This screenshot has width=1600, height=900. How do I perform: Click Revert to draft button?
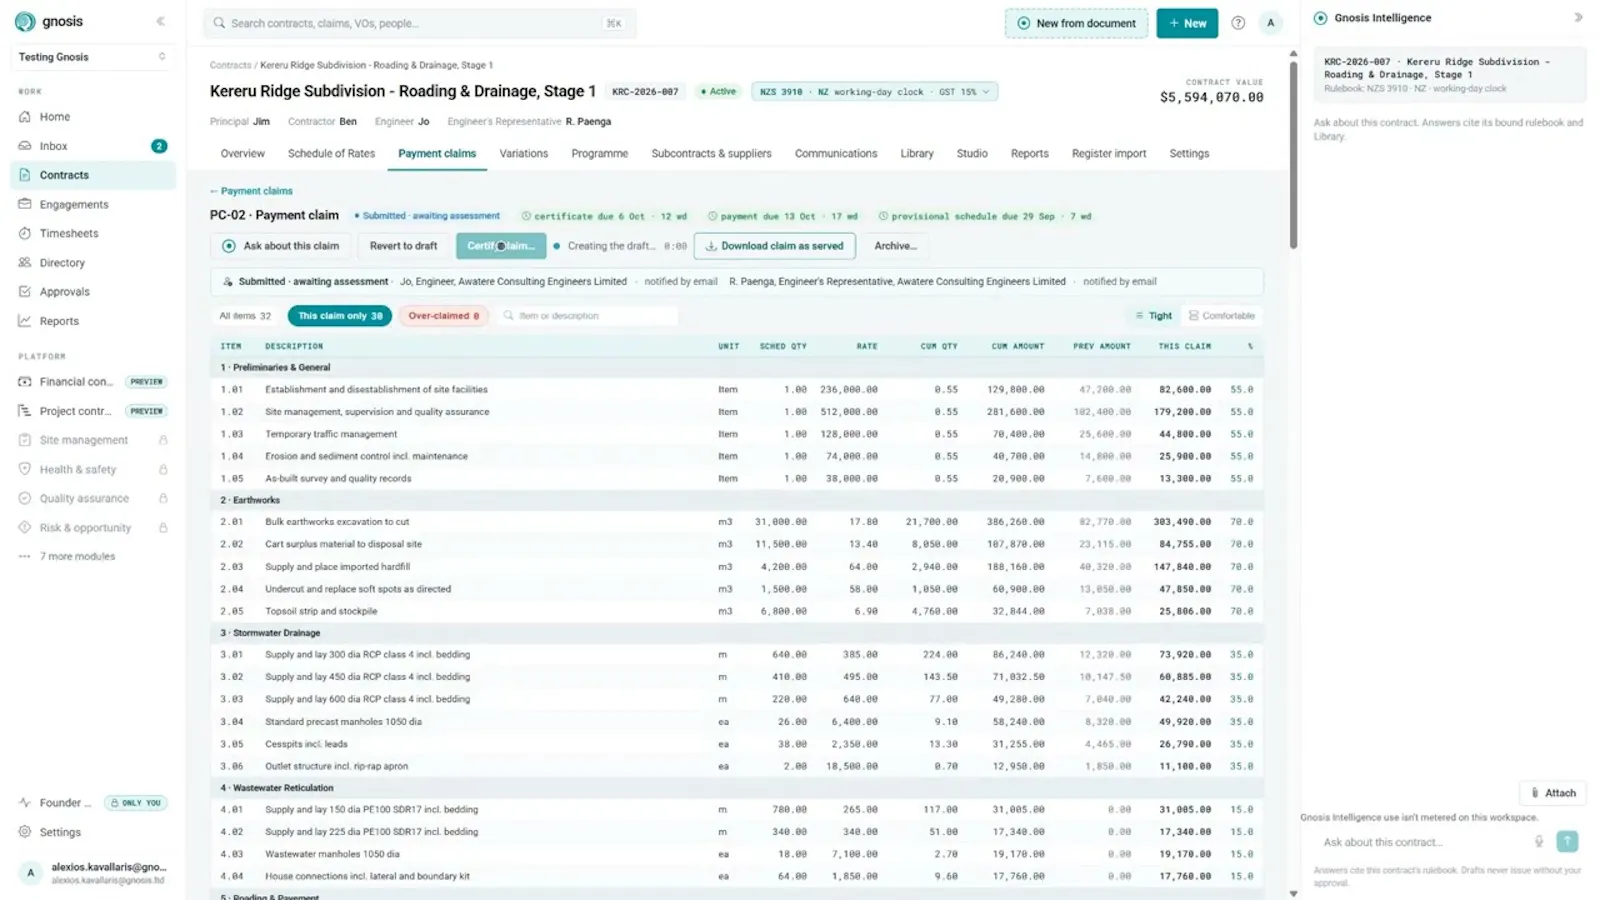[403, 246]
